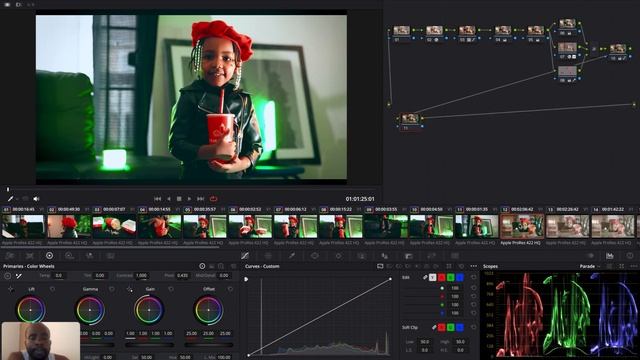Click the center of the Gamma color wheel
The height and width of the screenshot is (360, 640).
[90, 310]
